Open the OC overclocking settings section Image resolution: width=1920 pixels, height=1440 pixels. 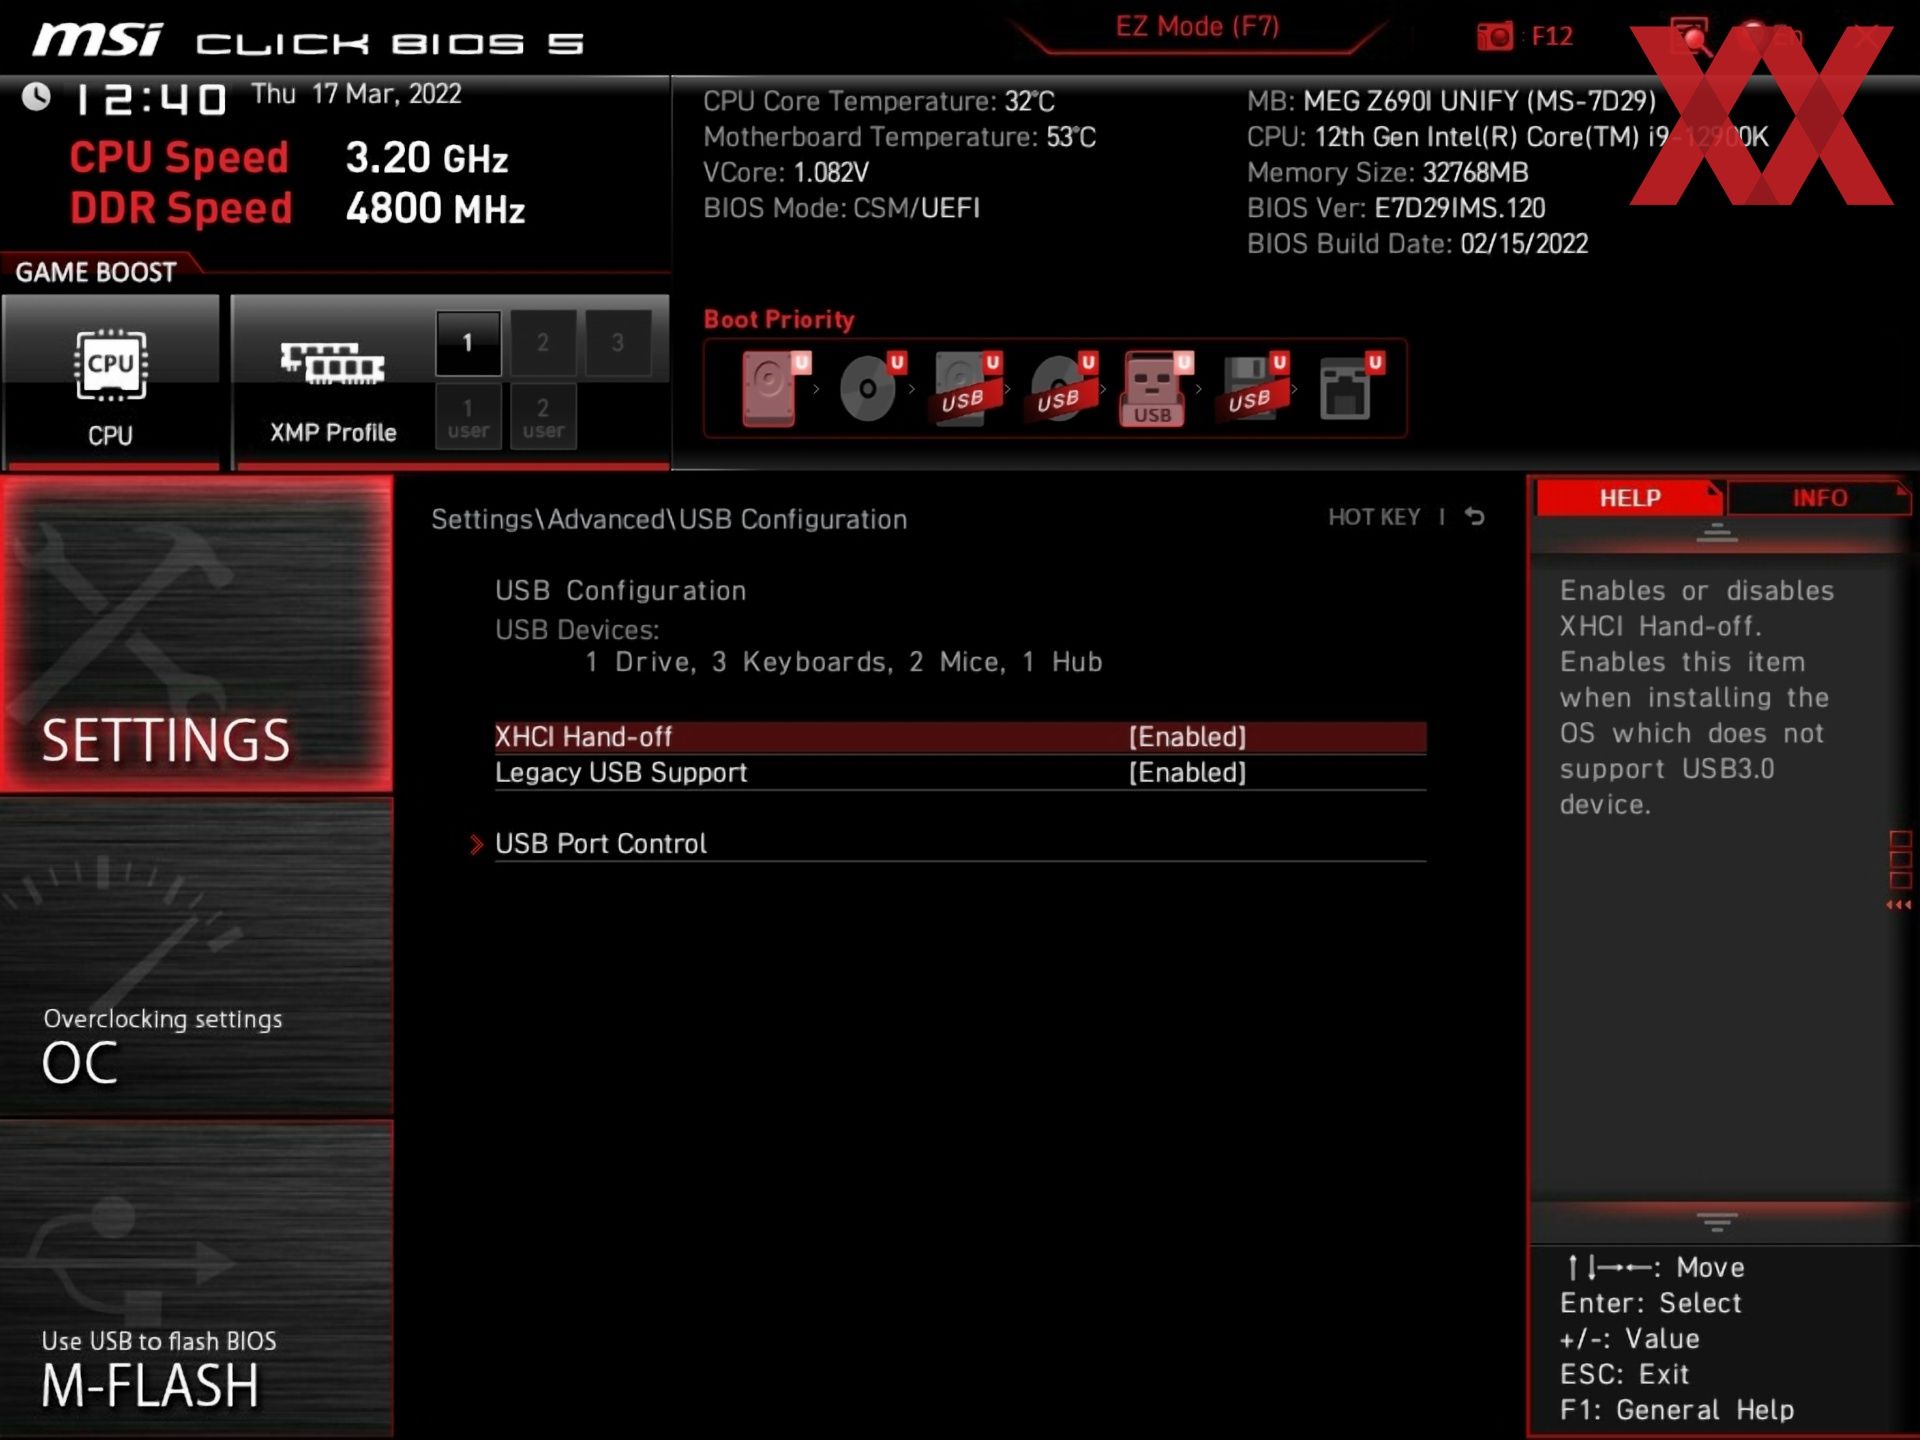(x=197, y=957)
